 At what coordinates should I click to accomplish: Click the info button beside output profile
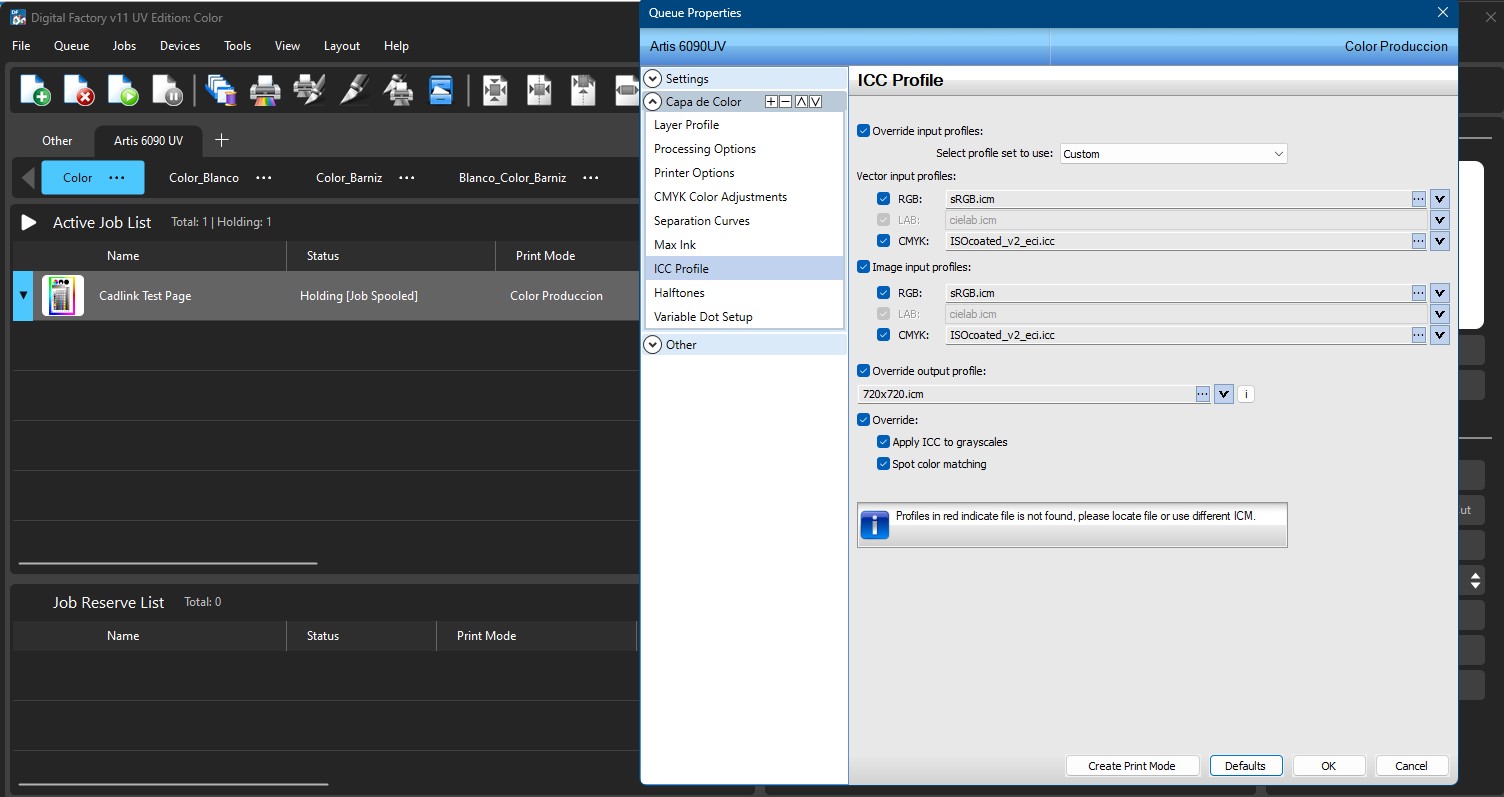point(1245,394)
